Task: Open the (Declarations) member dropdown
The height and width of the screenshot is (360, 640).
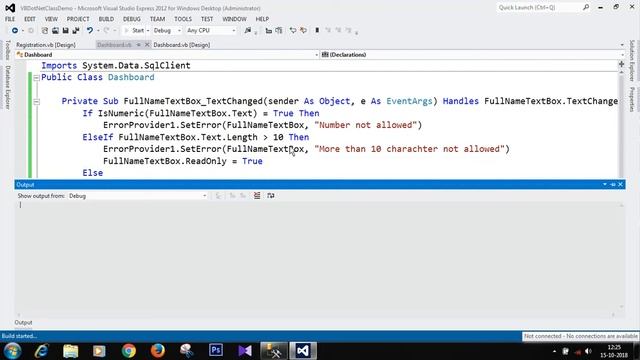Action: point(622,55)
